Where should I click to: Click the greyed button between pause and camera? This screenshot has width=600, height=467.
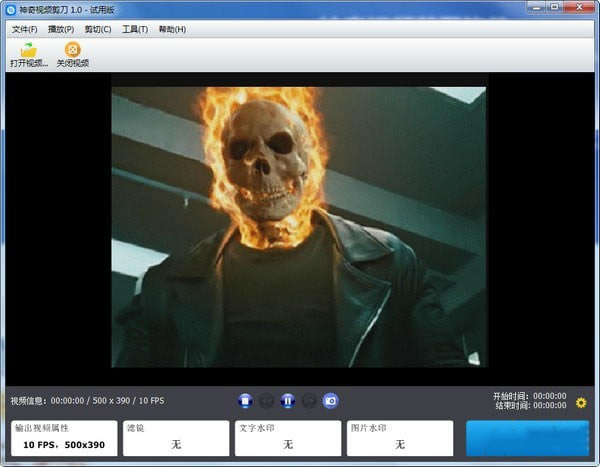click(309, 401)
